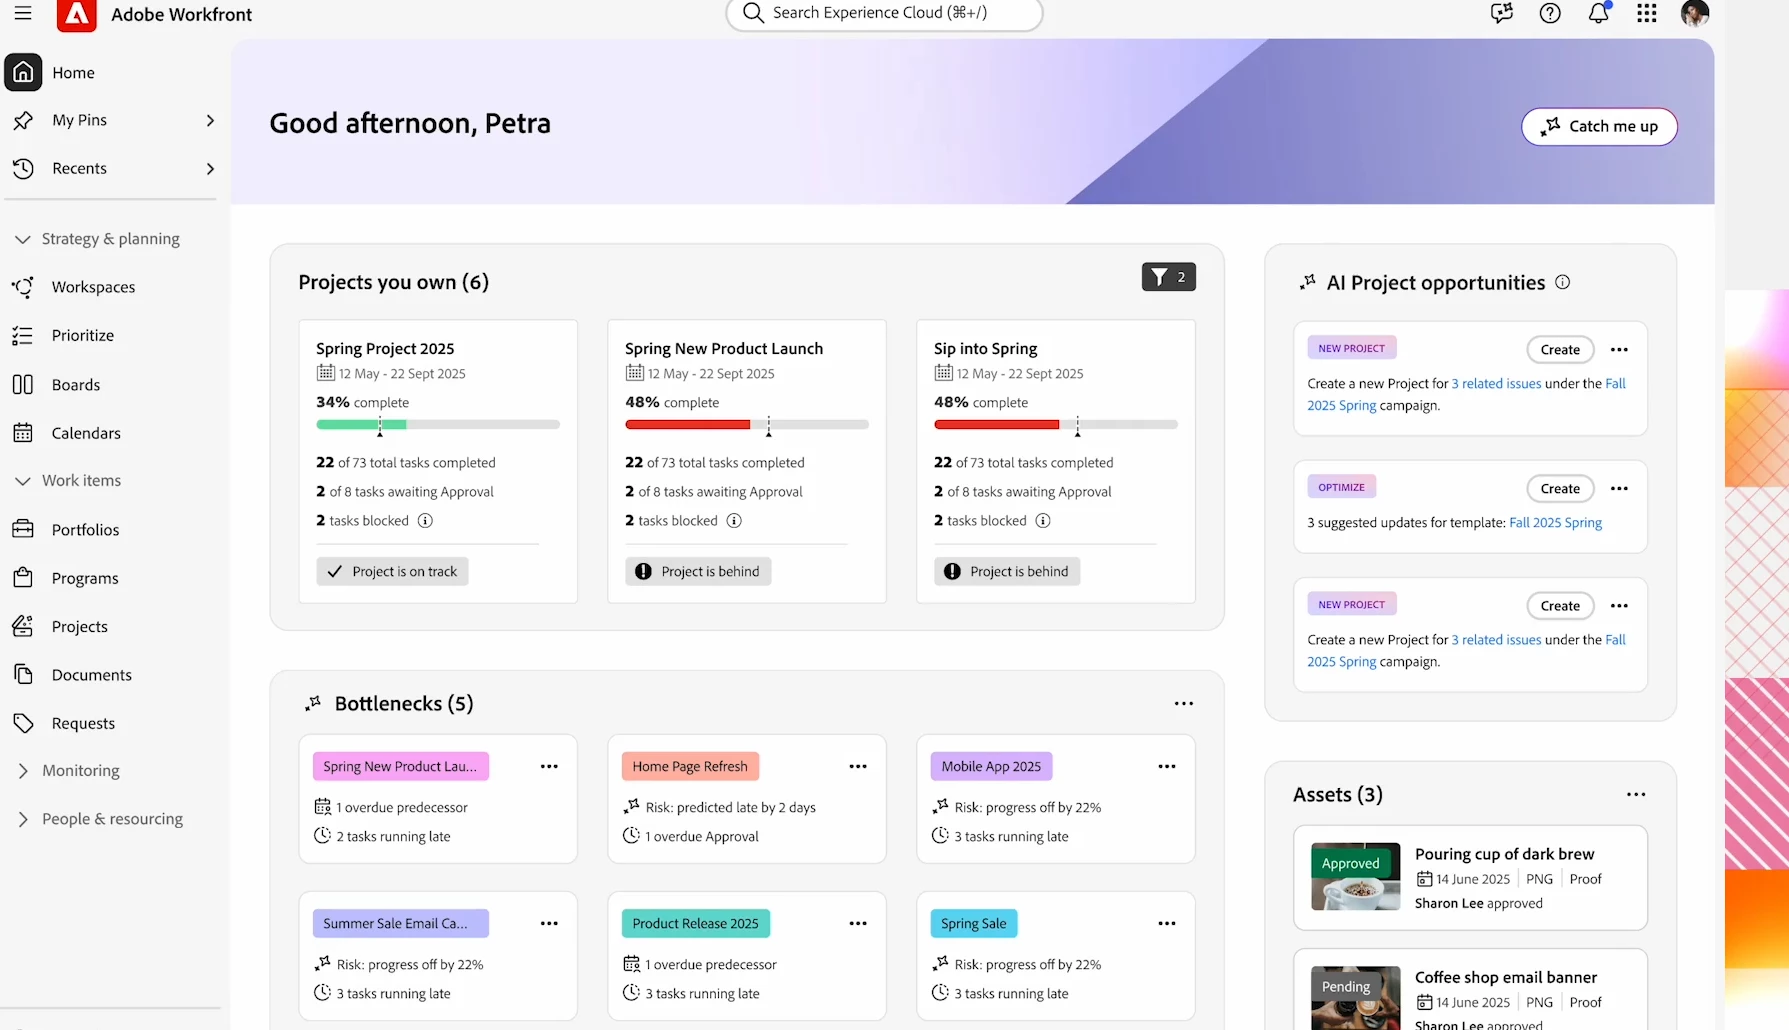Open the hamburger navigation menu
The height and width of the screenshot is (1030, 1789).
(23, 14)
